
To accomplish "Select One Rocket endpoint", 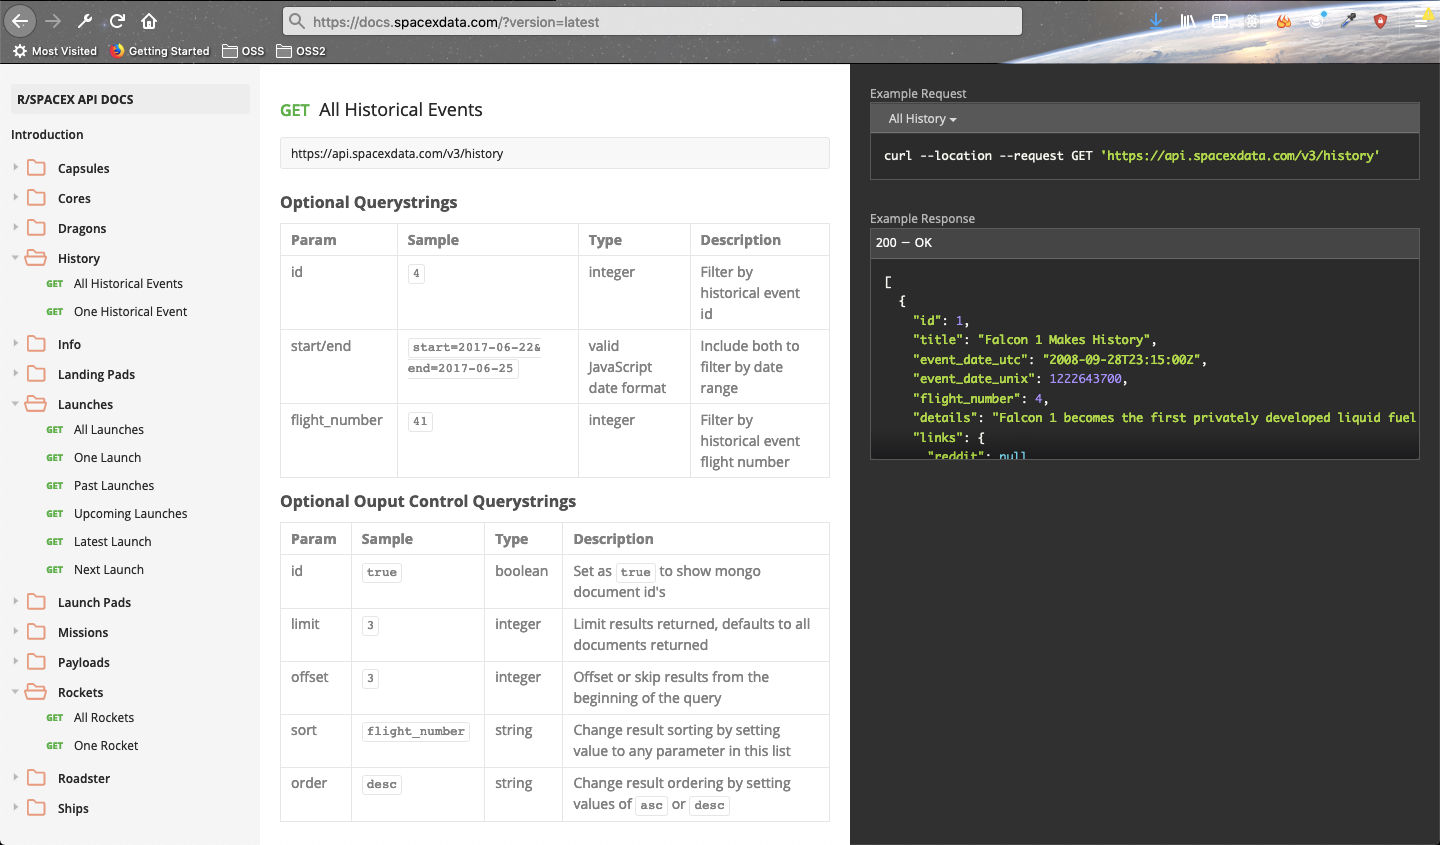I will coord(106,746).
